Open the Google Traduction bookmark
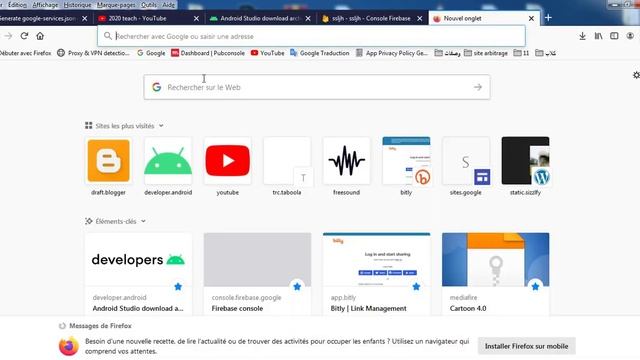Image resolution: width=640 pixels, height=360 pixels. (x=320, y=53)
